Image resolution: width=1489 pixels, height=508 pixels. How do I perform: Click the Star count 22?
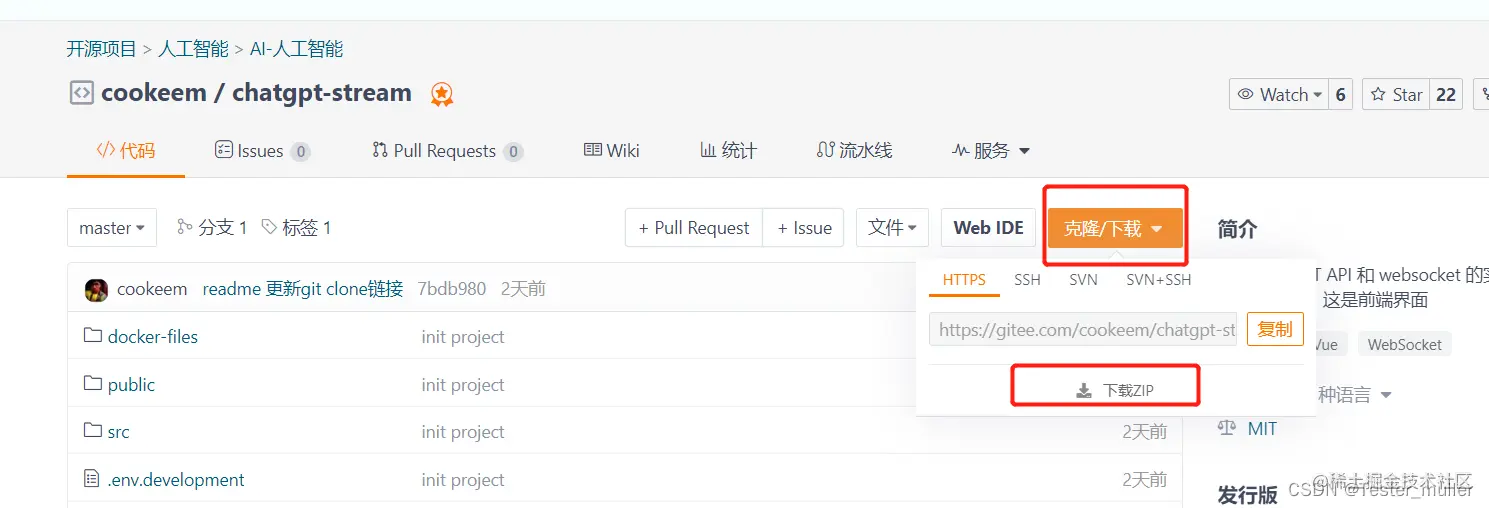[x=1446, y=94]
